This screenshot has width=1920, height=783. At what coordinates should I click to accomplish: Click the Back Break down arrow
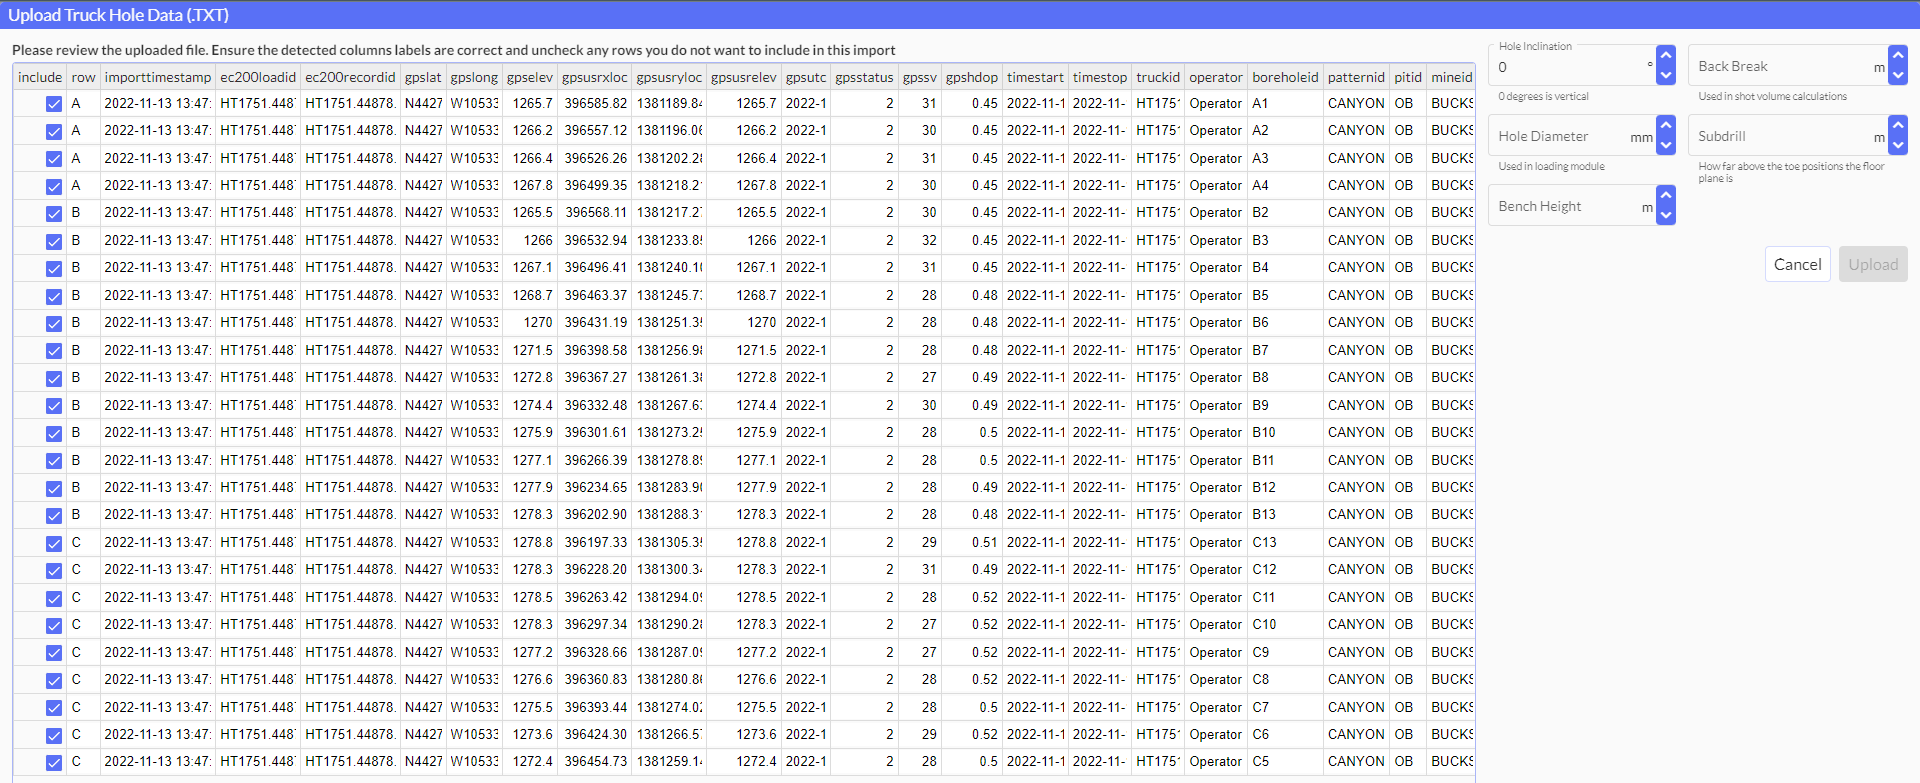pos(1897,75)
